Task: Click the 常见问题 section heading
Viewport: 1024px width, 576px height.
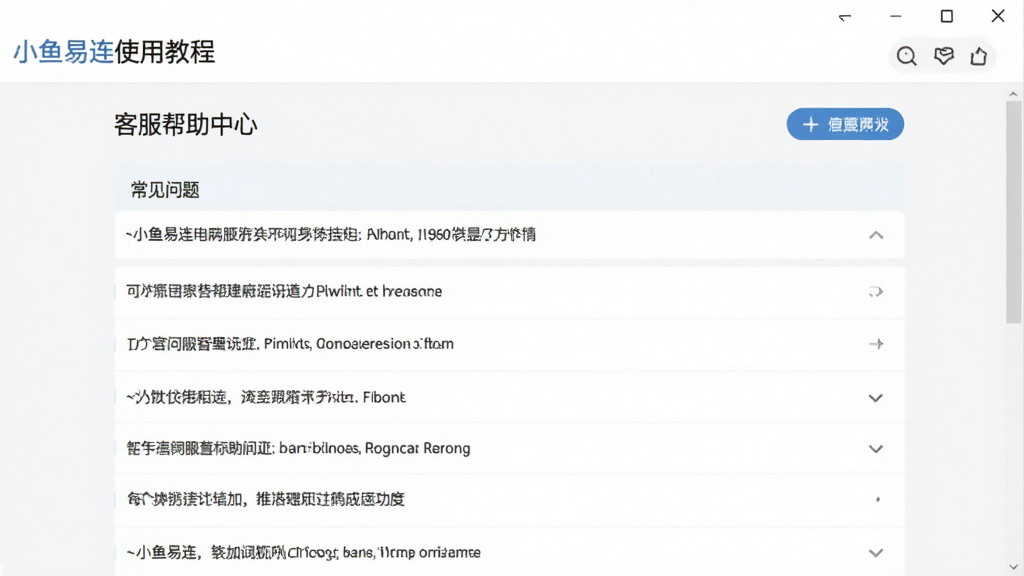Action: point(165,190)
